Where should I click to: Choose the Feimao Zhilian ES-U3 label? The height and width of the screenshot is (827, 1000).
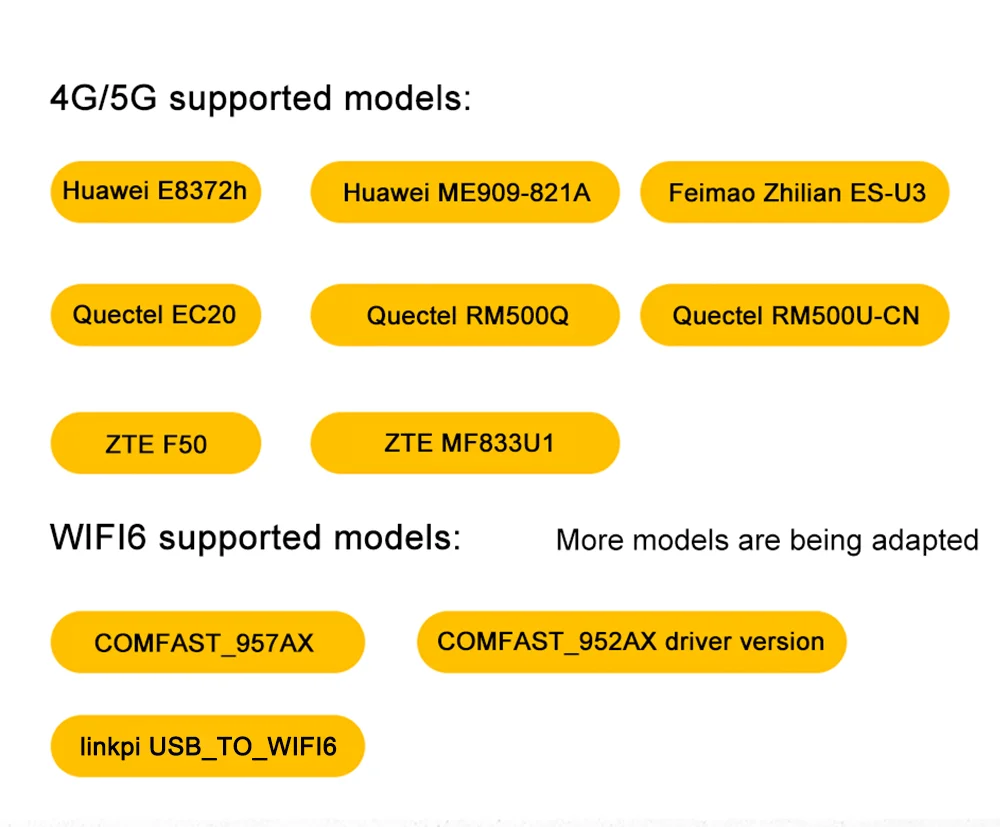pos(794,192)
